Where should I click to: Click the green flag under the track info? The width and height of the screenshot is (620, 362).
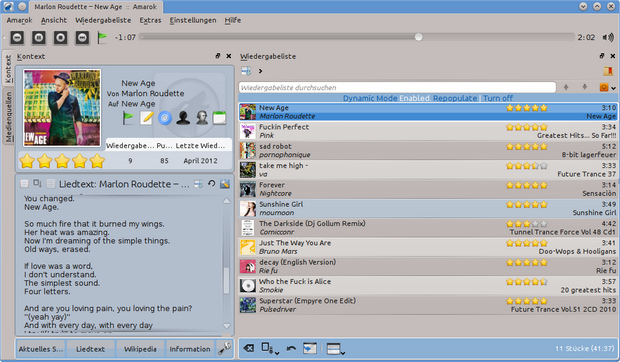point(128,118)
